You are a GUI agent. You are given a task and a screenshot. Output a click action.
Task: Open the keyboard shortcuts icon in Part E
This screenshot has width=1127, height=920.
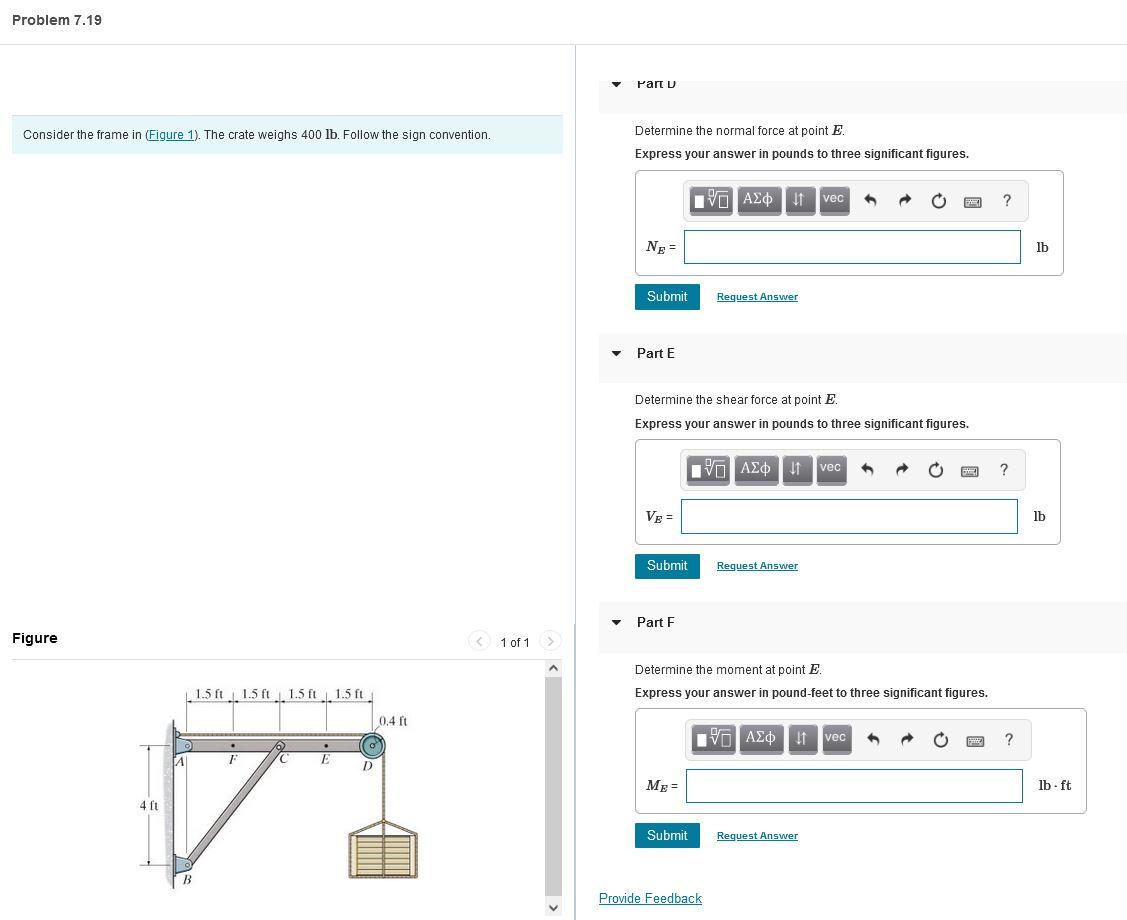(969, 470)
